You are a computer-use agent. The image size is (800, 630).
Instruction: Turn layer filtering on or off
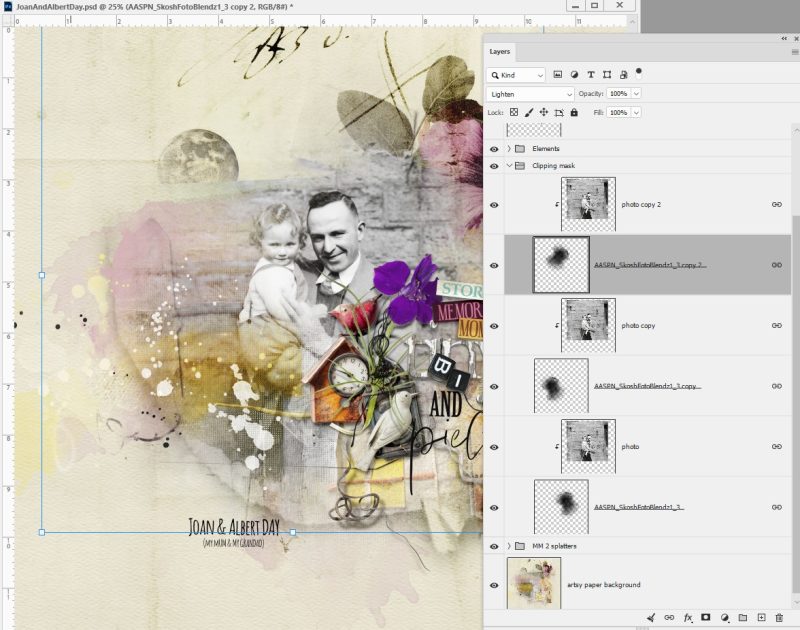638,71
